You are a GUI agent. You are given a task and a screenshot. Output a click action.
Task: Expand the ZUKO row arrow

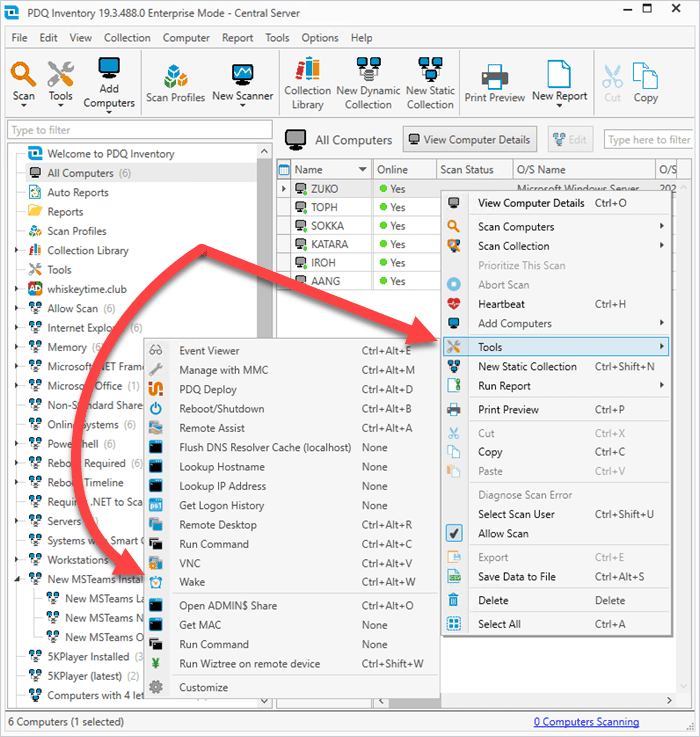283,188
